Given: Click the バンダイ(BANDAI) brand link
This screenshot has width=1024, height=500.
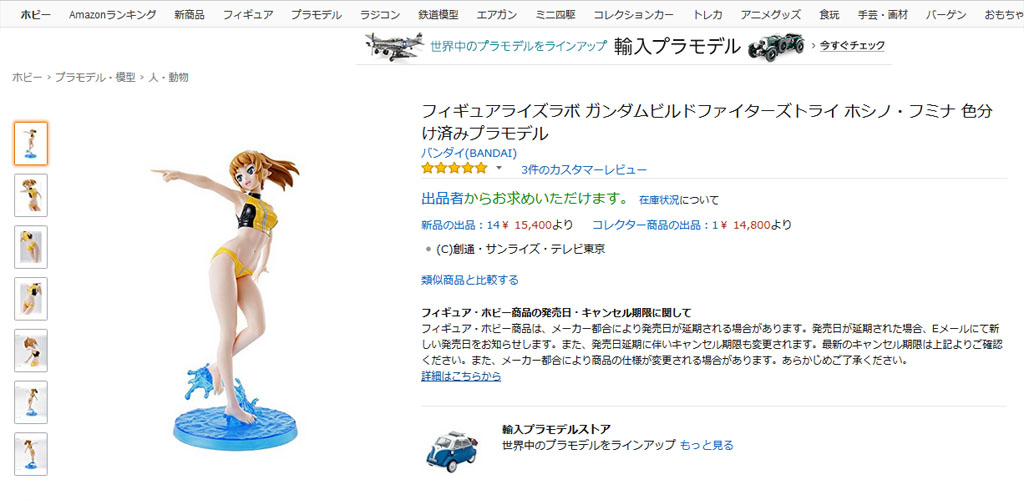Looking at the screenshot, I should pyautogui.click(x=469, y=153).
